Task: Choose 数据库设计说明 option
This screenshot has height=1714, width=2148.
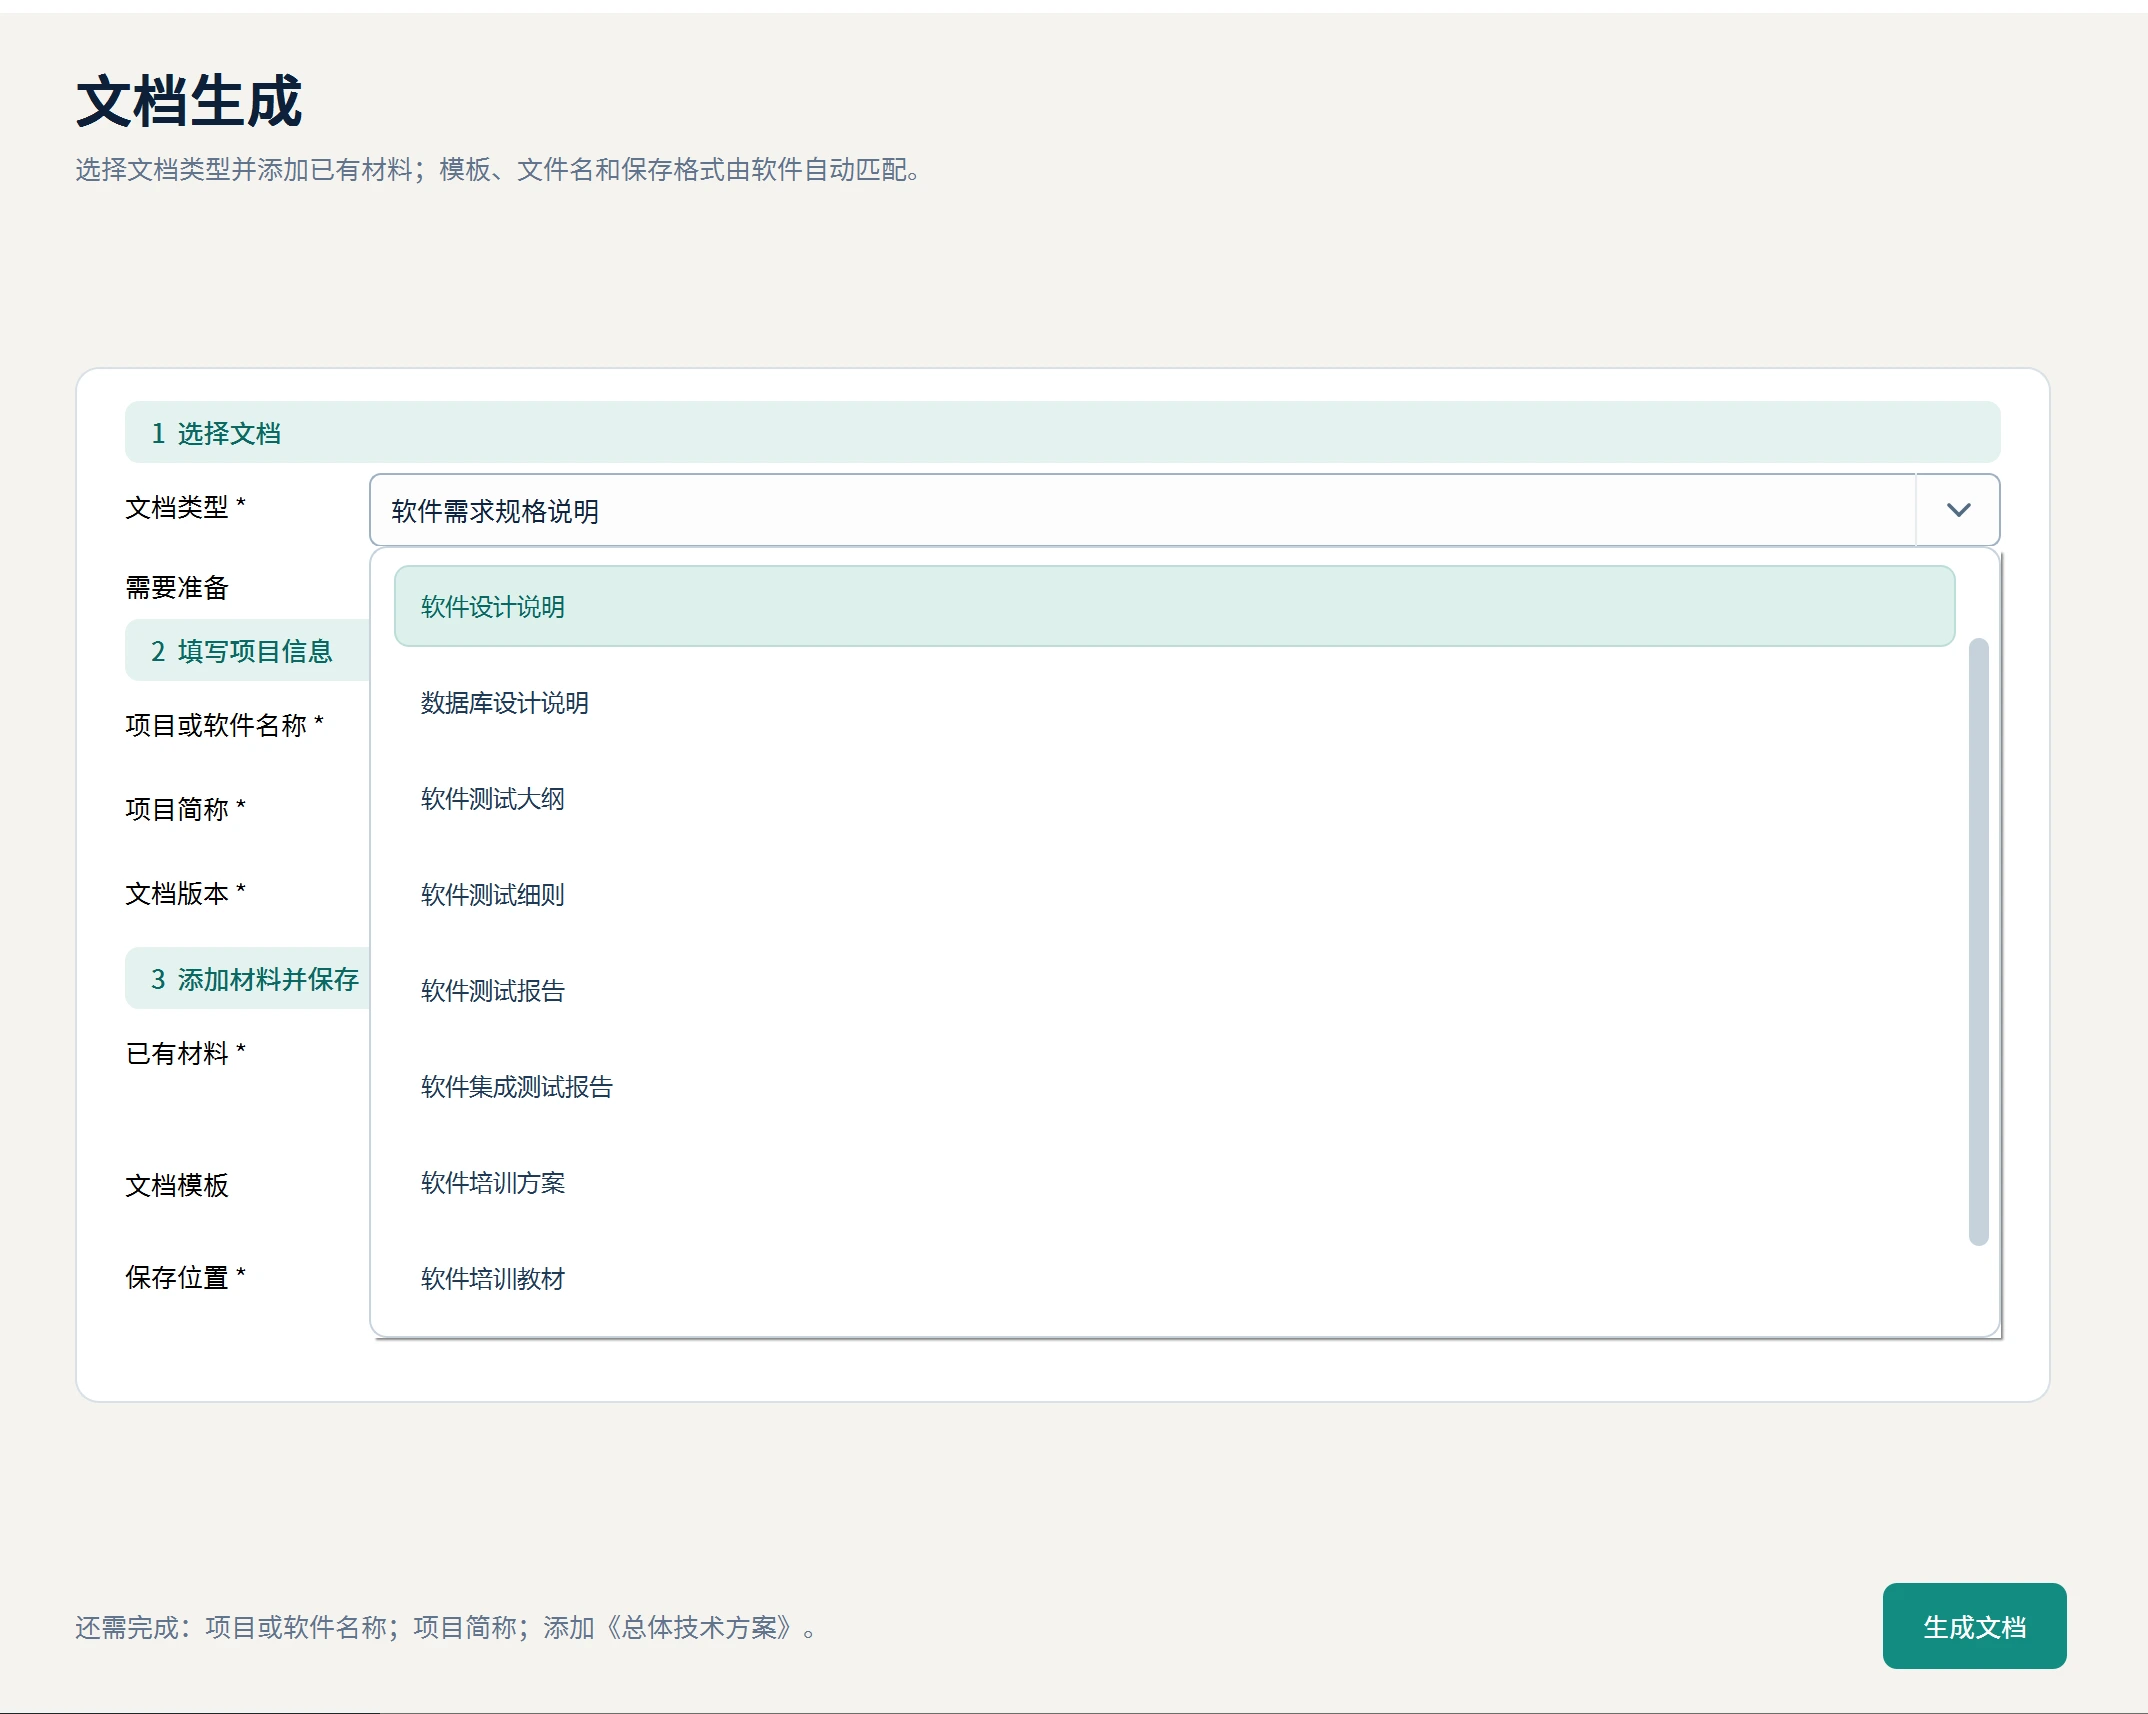Action: coord(1174,702)
